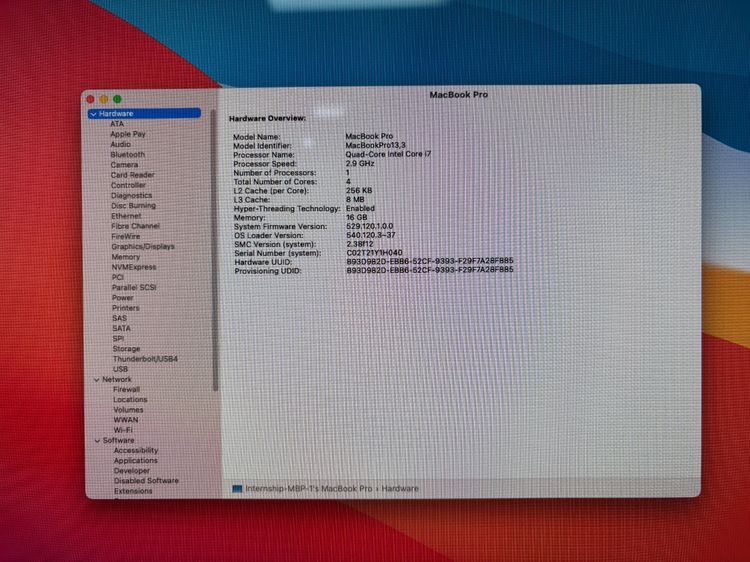
Task: Select Graphics/Displays entry
Action: (143, 247)
